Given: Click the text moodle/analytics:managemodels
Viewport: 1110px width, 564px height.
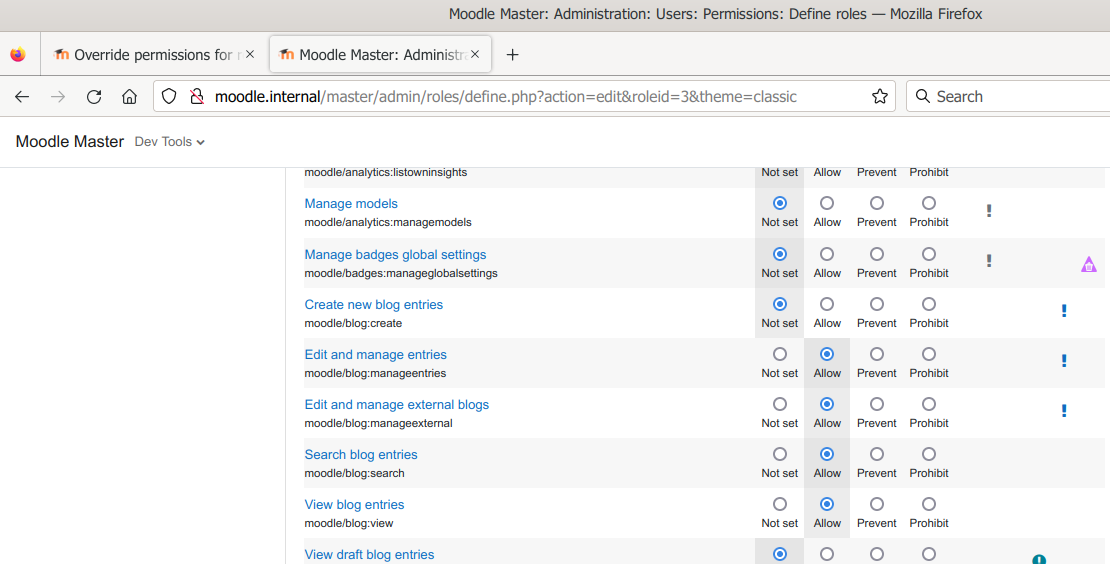Looking at the screenshot, I should [388, 222].
